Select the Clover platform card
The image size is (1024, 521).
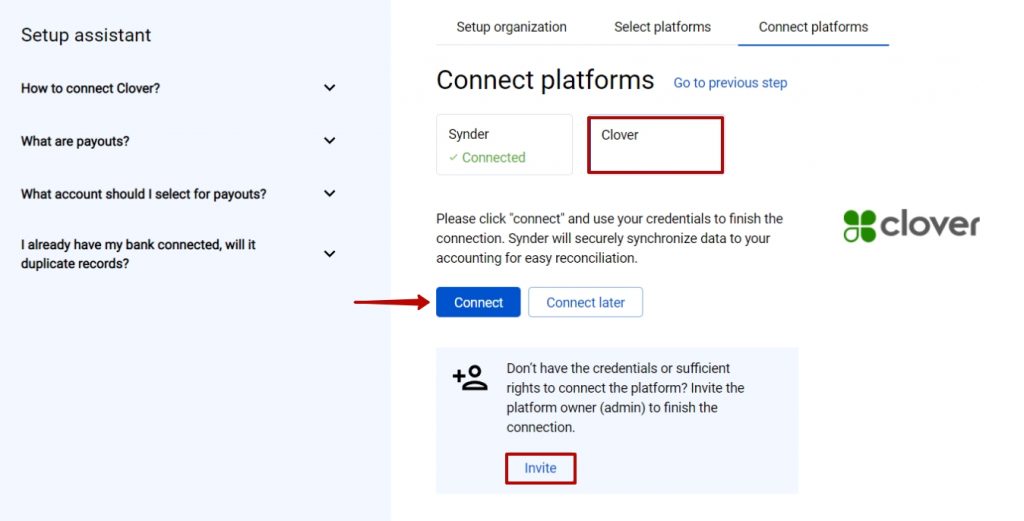pyautogui.click(x=655, y=145)
